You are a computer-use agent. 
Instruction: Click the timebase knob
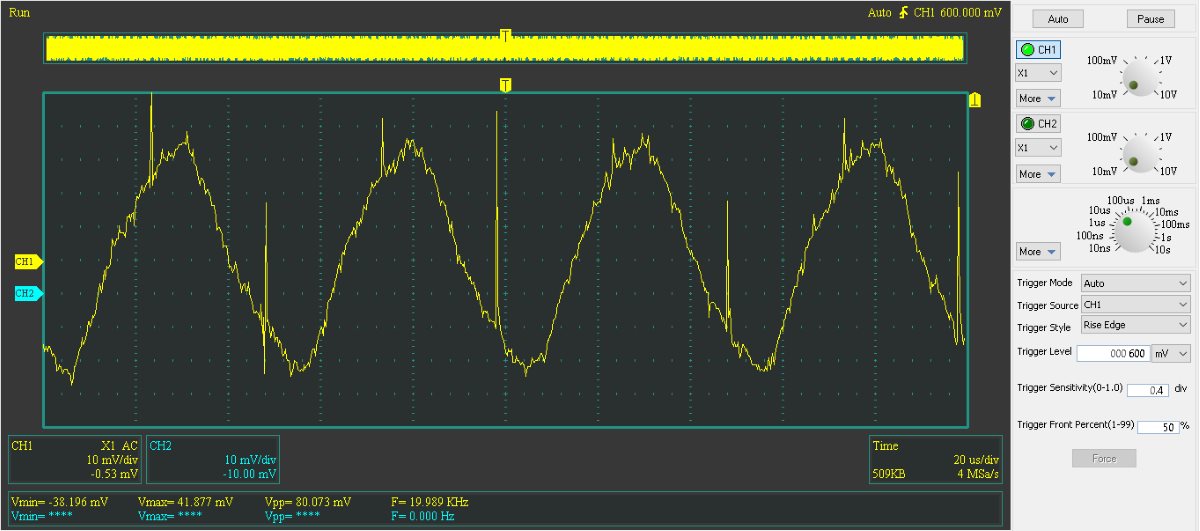tap(1127, 226)
